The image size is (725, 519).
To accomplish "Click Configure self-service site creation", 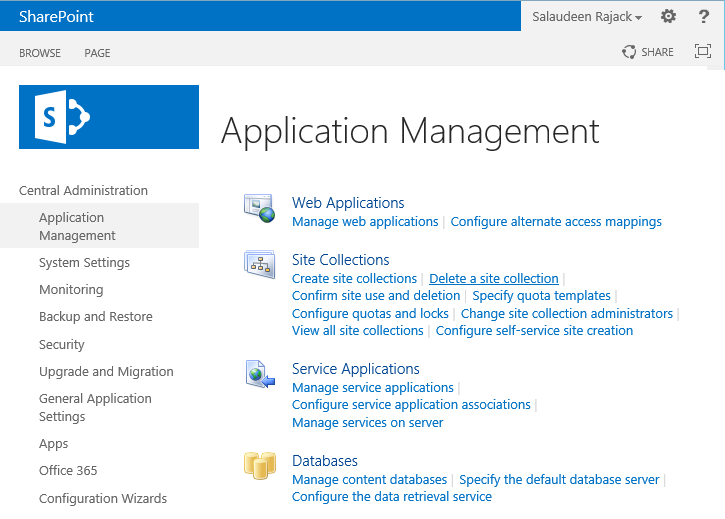I will [534, 331].
